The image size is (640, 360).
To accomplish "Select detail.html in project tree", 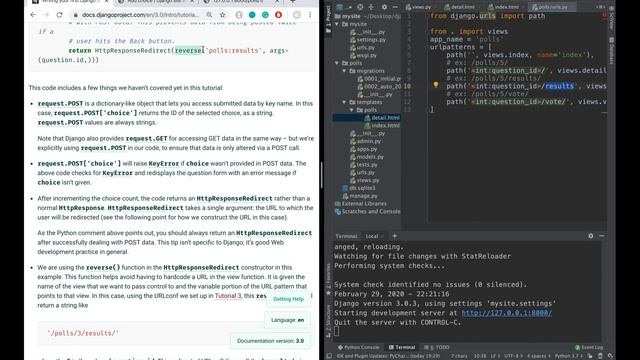I will click(x=382, y=118).
